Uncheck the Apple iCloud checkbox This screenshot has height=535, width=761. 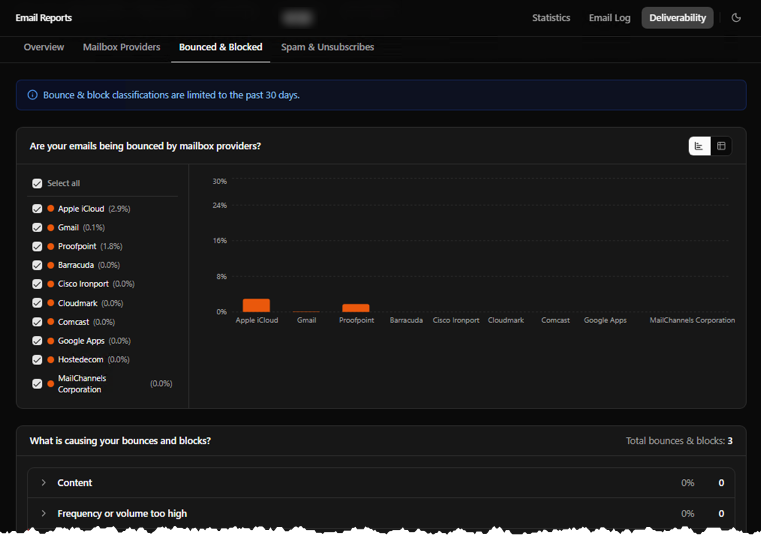[x=37, y=209]
